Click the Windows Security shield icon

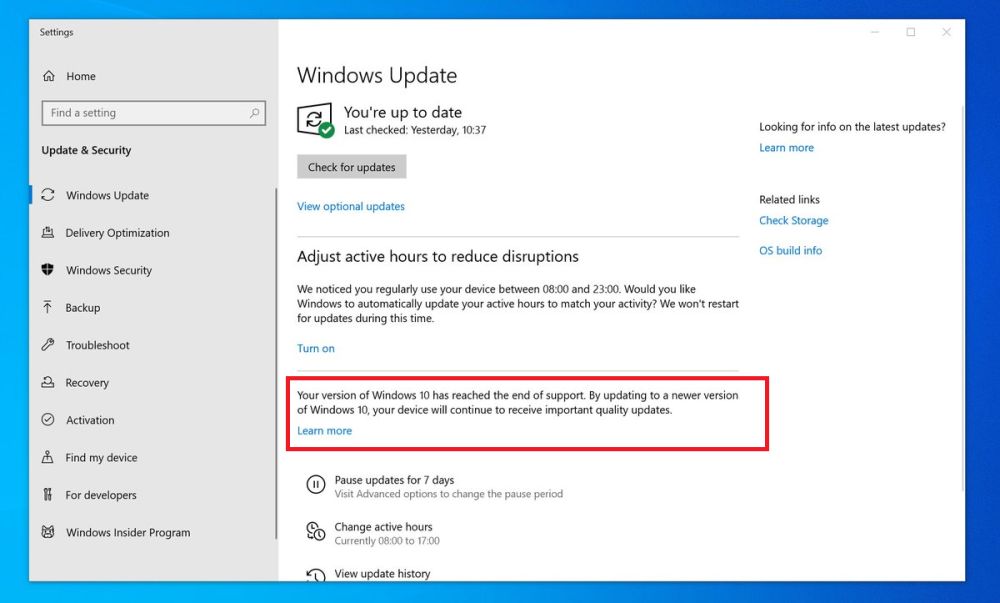[48, 270]
